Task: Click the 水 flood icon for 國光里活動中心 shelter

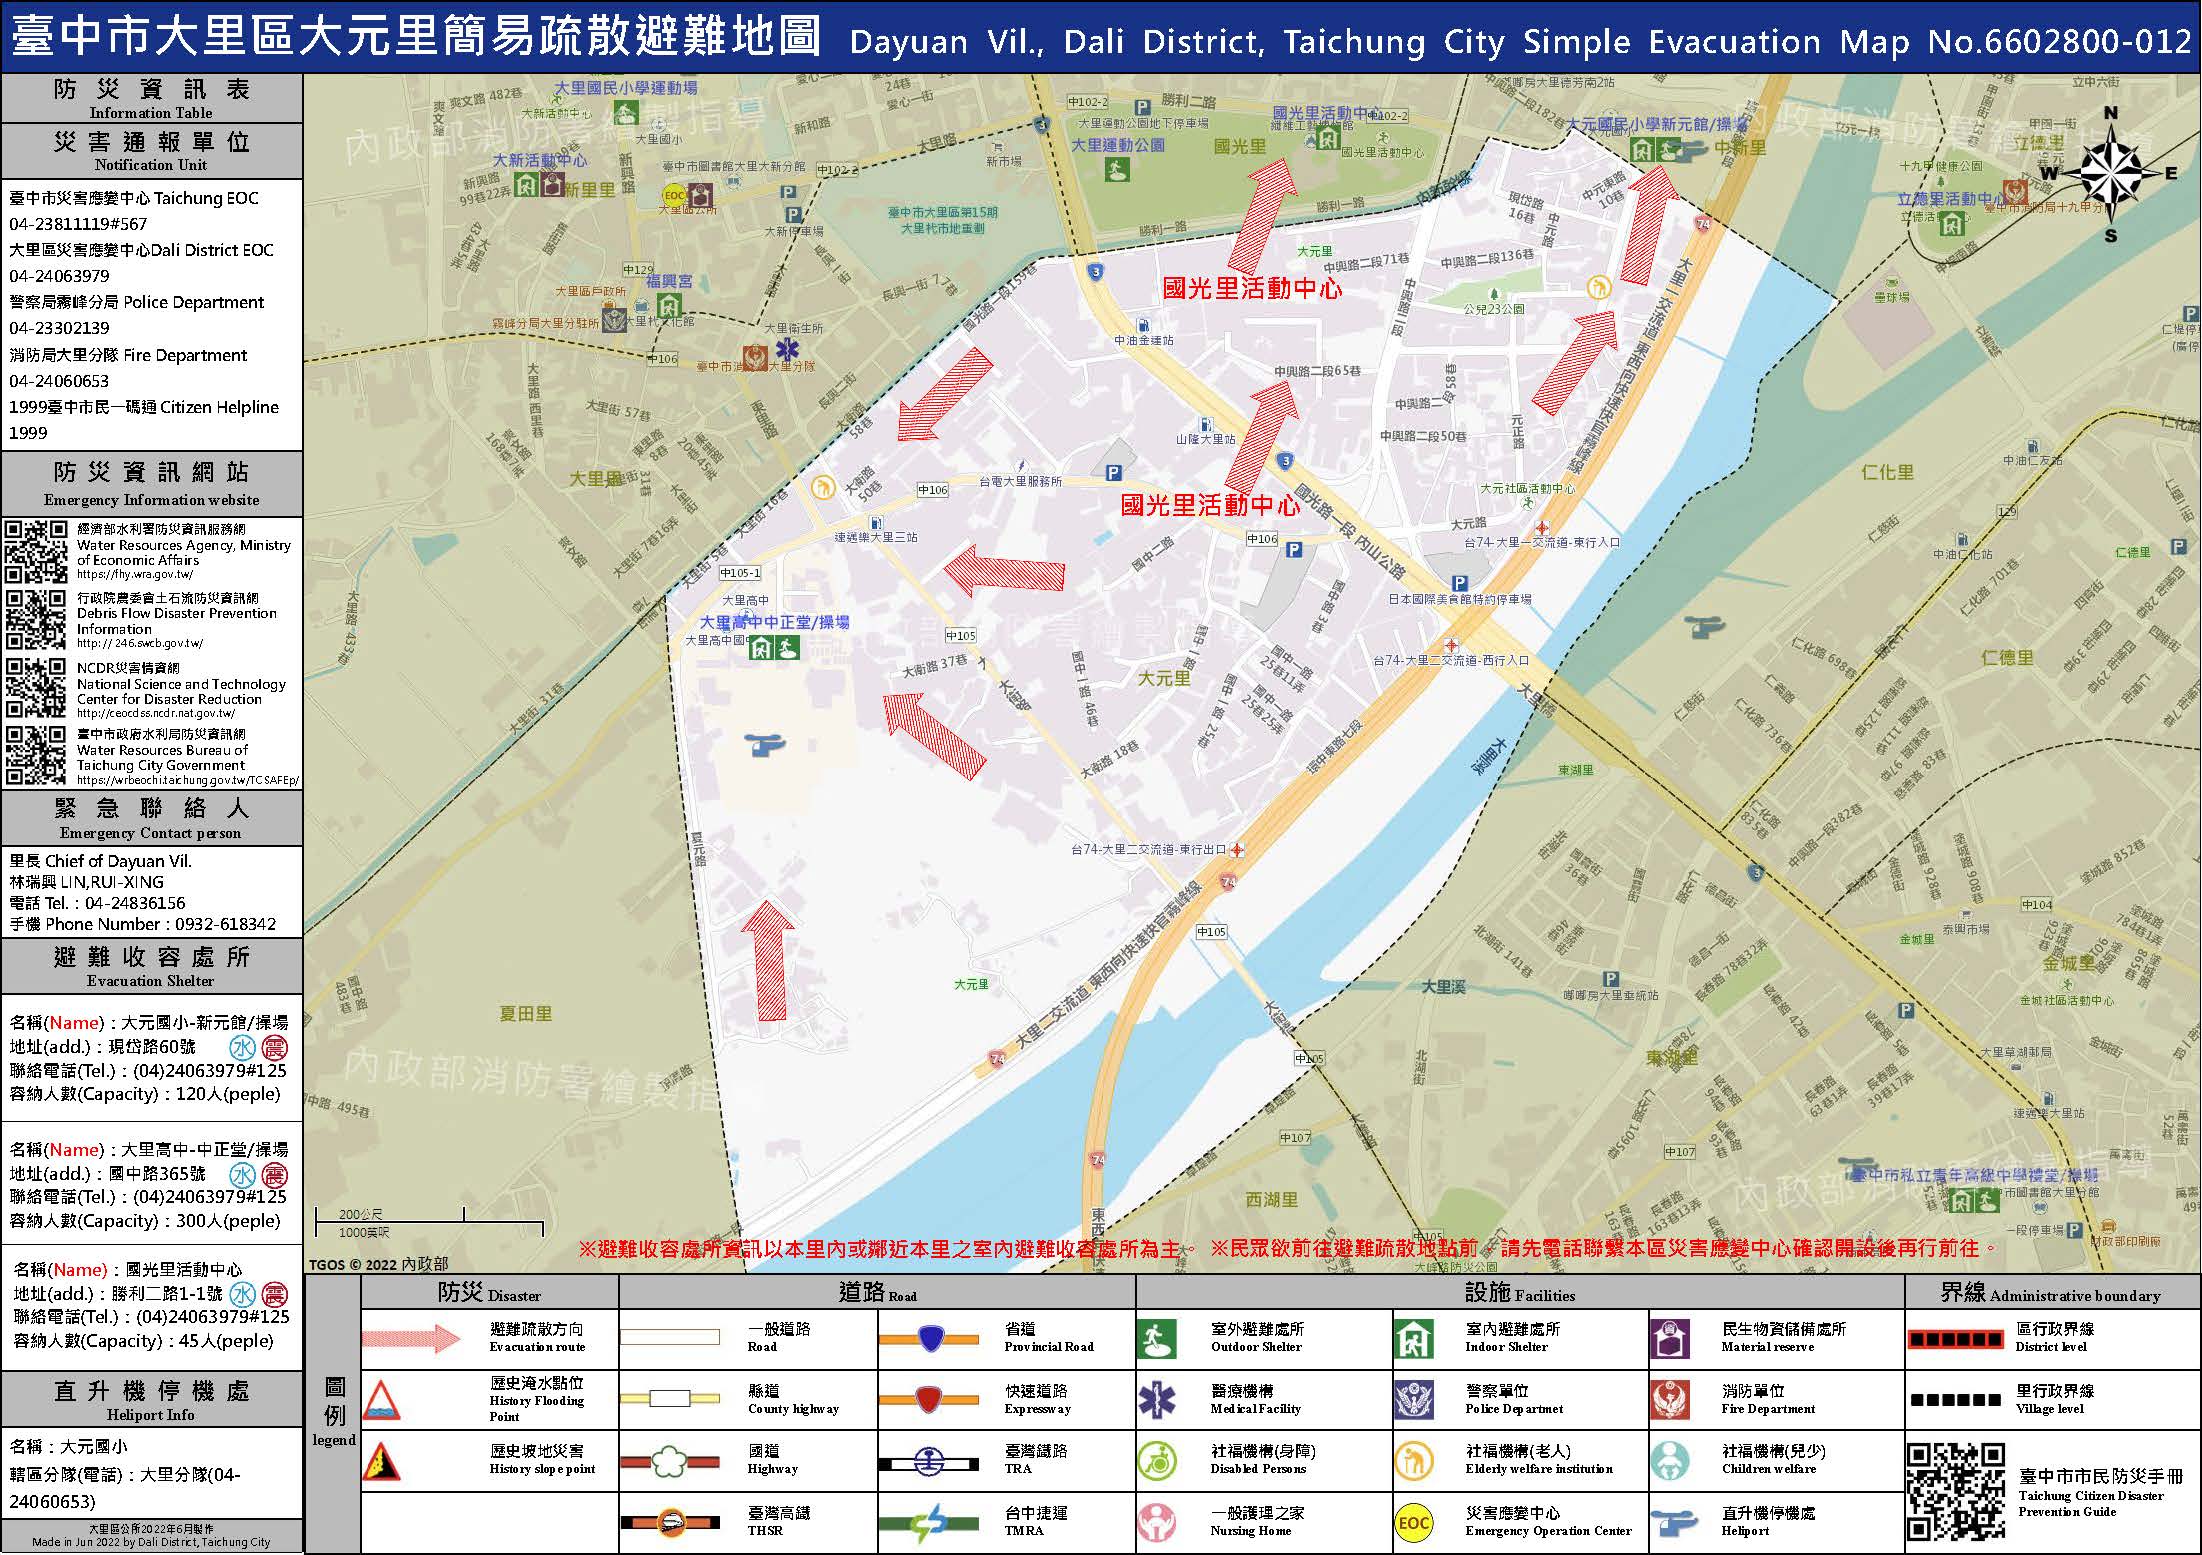Action: click(243, 1294)
